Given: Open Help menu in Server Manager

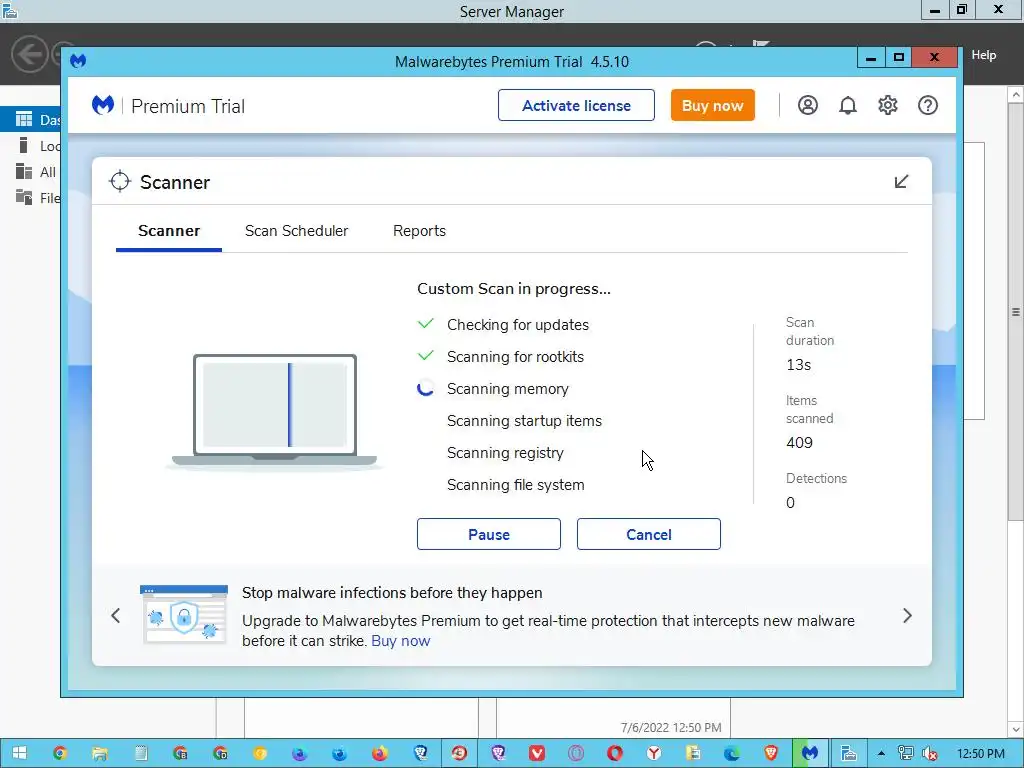Looking at the screenshot, I should tap(983, 55).
